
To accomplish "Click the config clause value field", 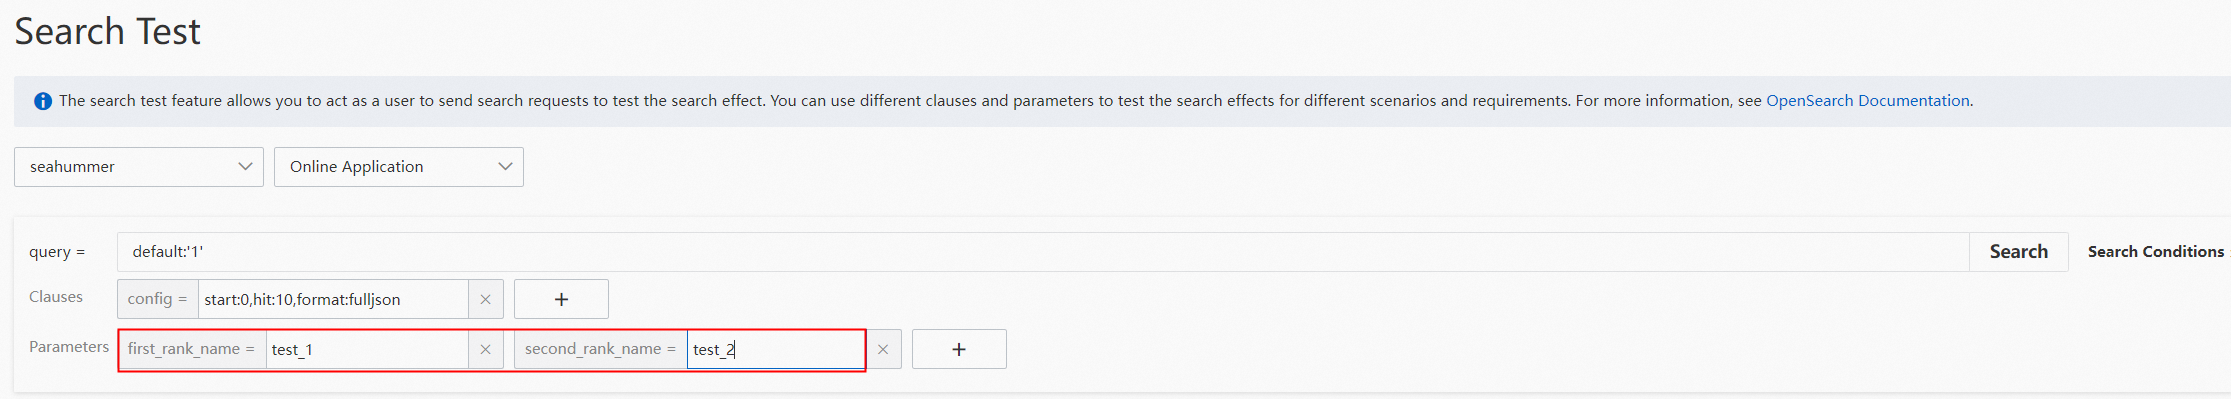I will coord(333,299).
